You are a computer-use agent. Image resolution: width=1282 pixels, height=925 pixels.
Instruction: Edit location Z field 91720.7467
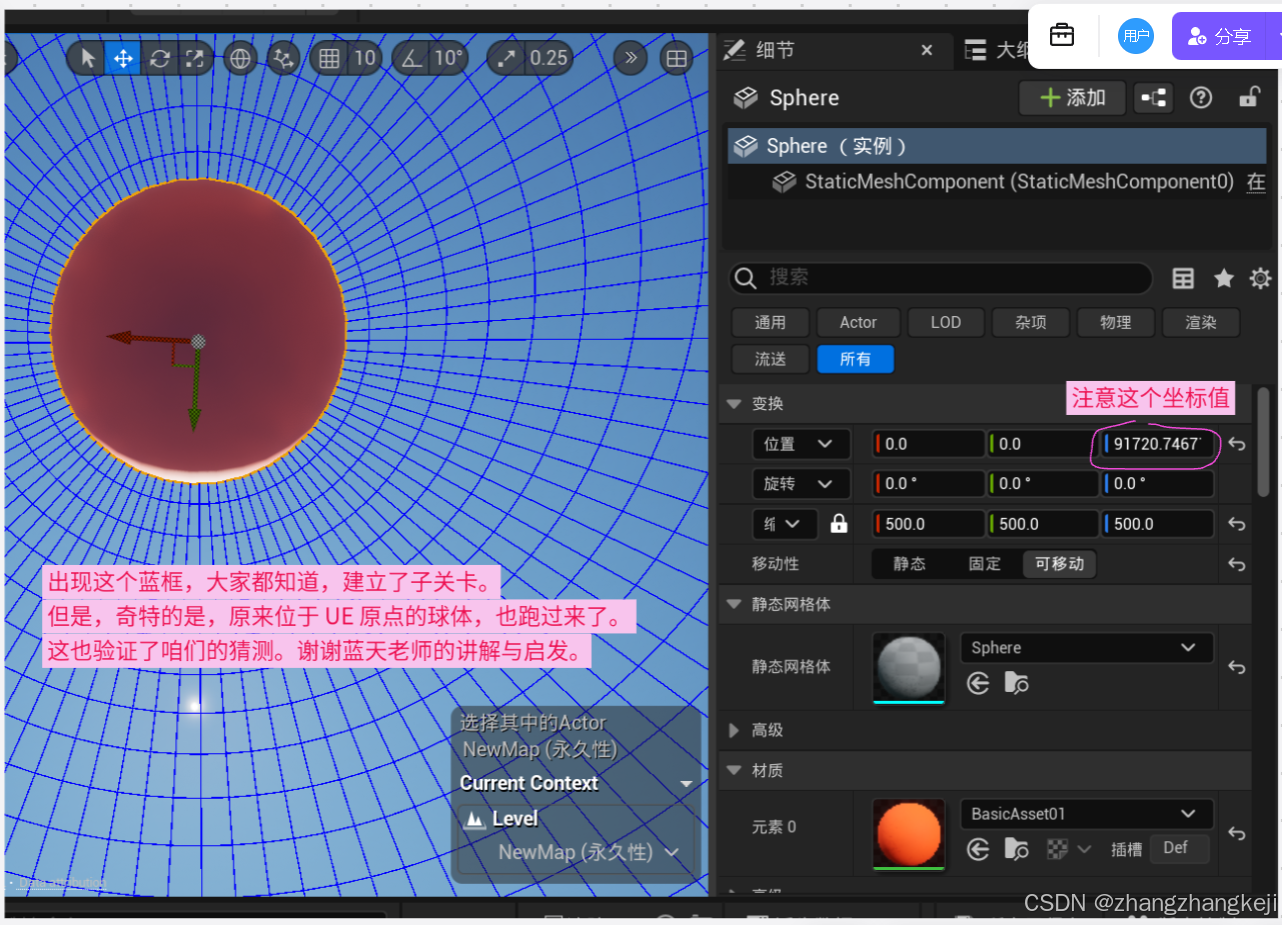[1158, 444]
